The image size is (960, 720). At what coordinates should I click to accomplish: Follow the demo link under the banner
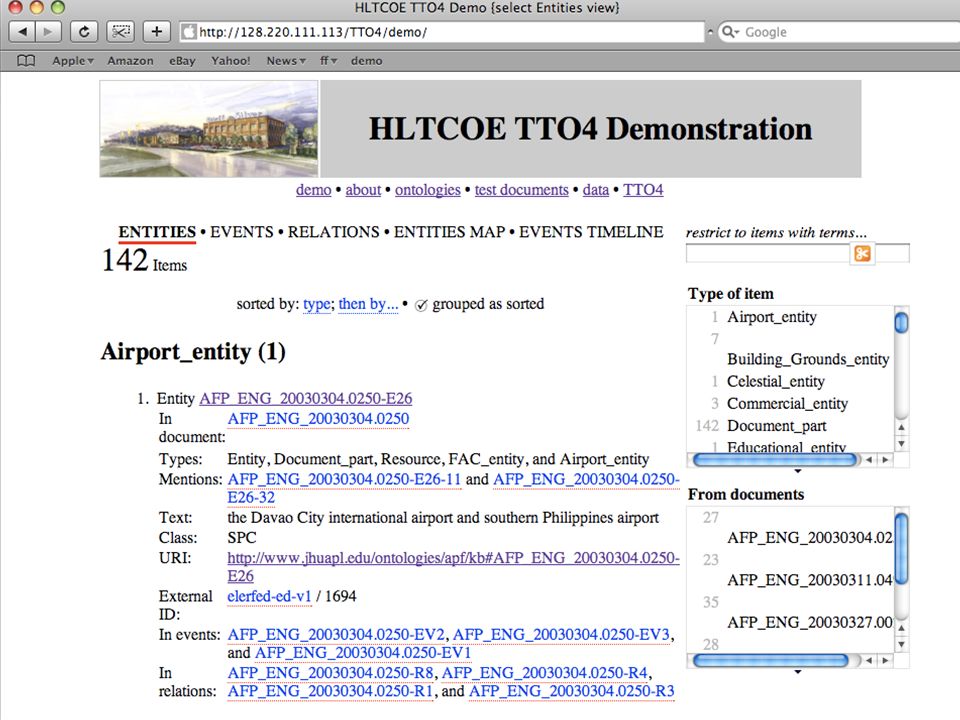(313, 190)
